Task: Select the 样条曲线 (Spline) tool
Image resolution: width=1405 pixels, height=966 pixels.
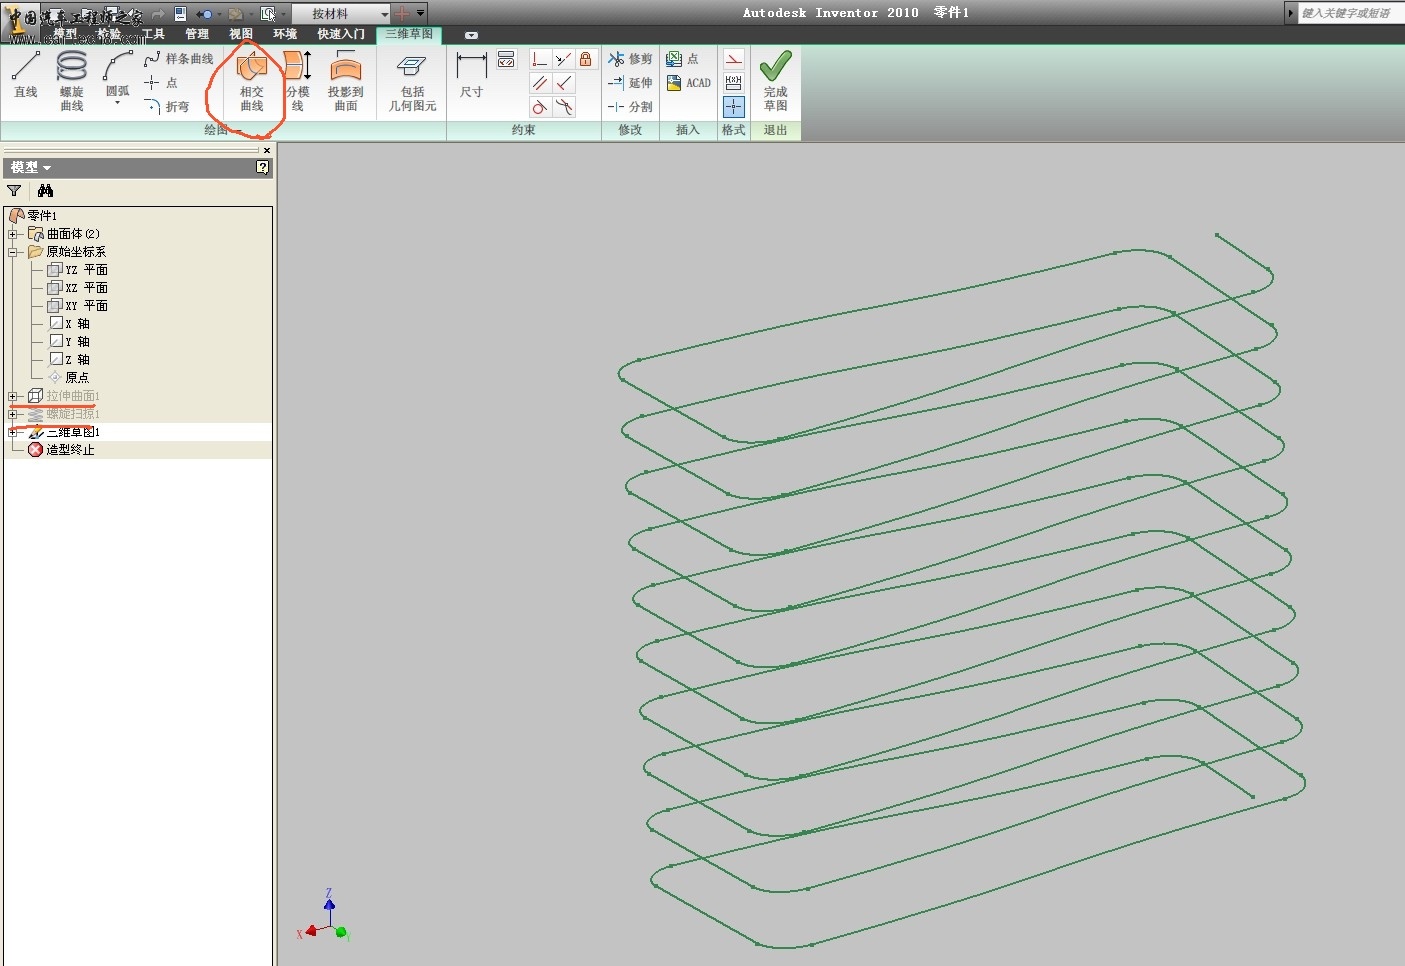Action: click(x=179, y=59)
